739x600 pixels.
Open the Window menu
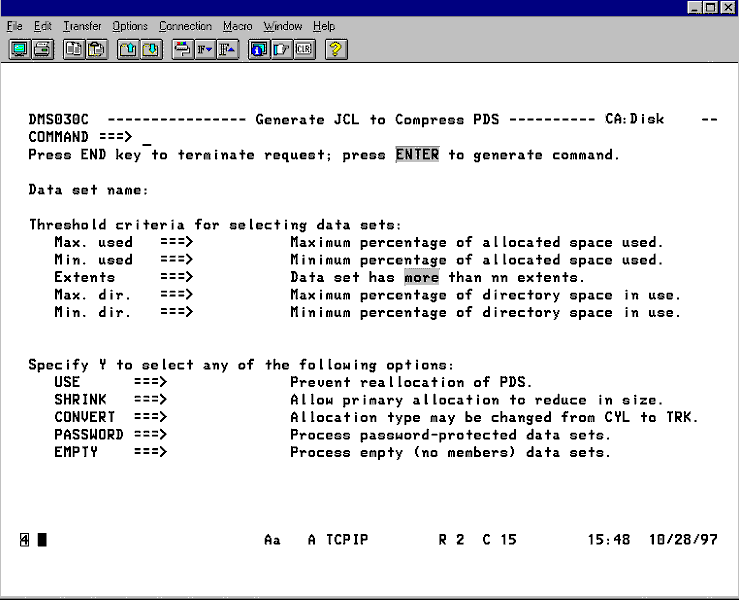pos(283,26)
